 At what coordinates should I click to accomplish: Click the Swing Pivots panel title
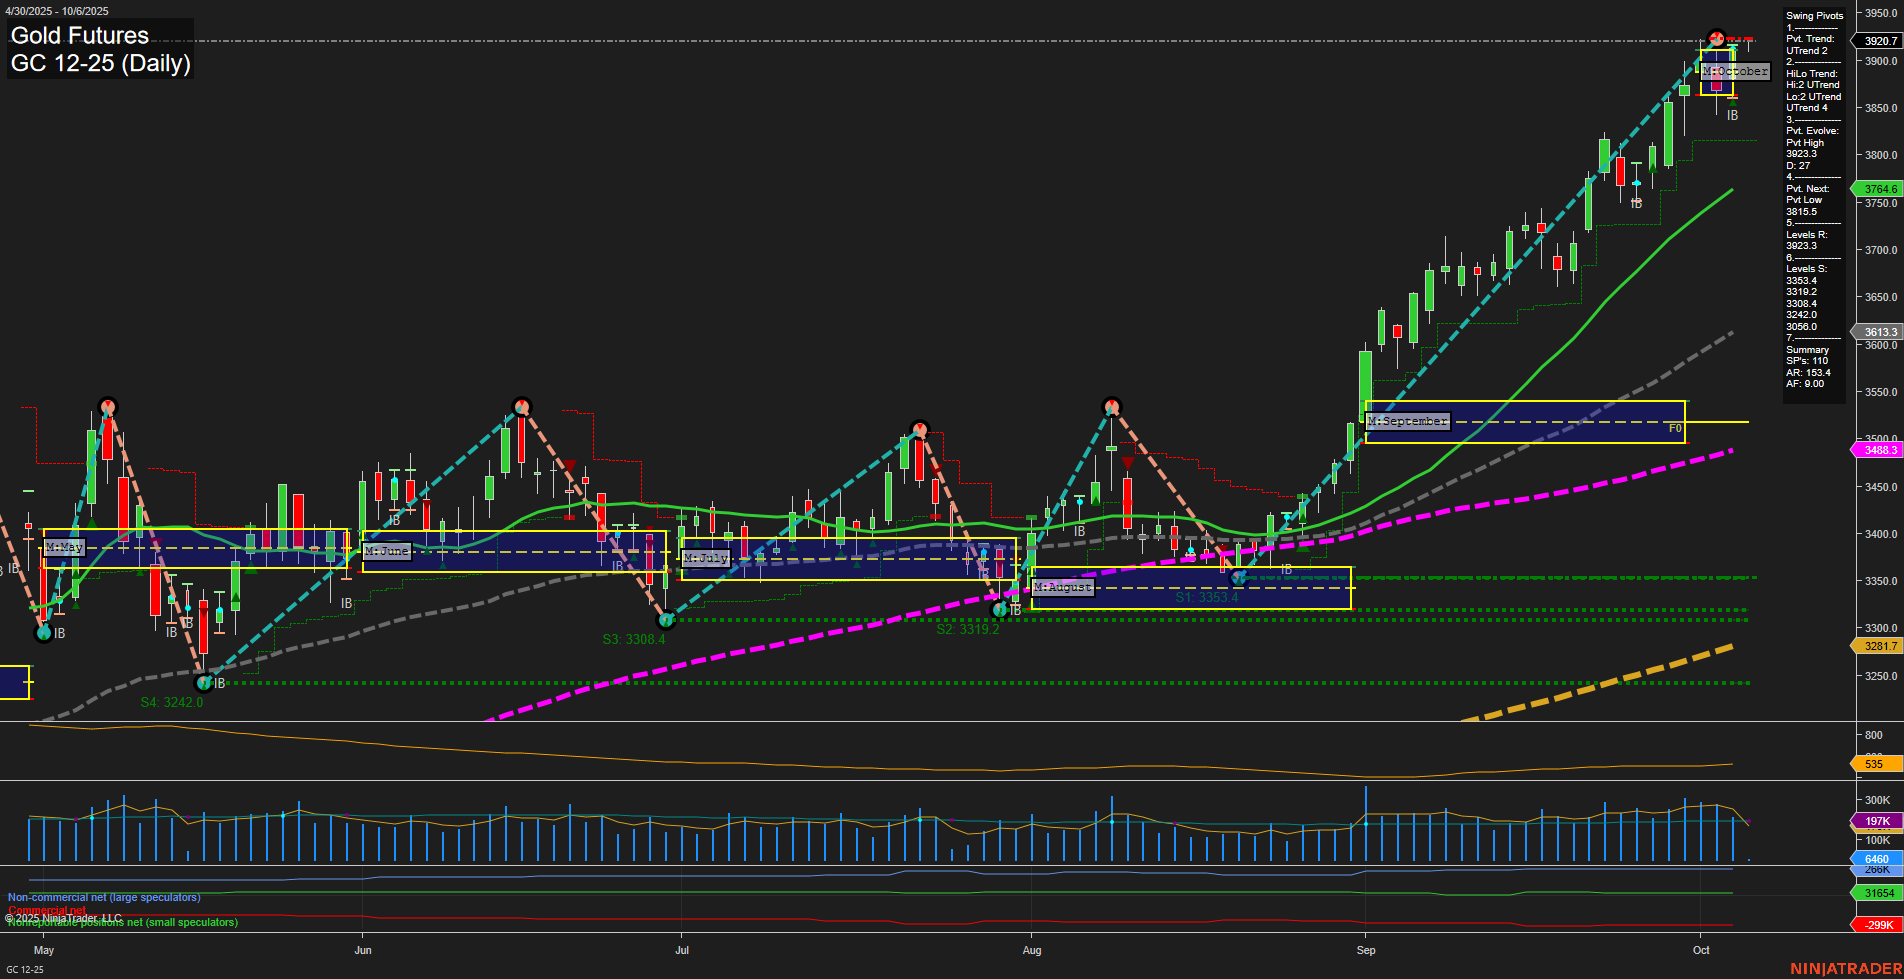(x=1813, y=15)
